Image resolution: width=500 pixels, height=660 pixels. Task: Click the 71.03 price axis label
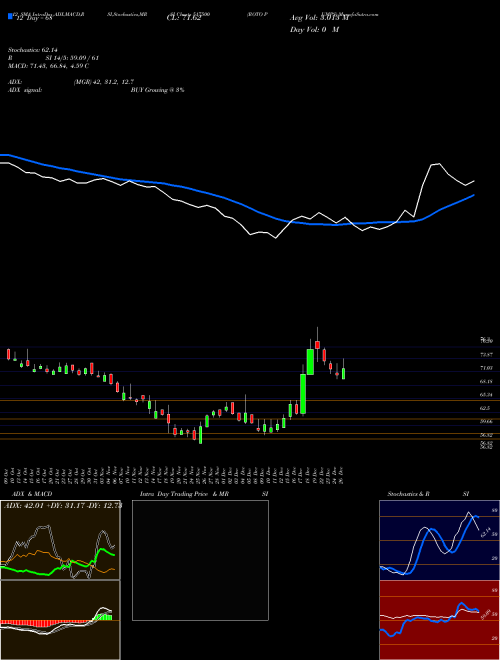487,368
